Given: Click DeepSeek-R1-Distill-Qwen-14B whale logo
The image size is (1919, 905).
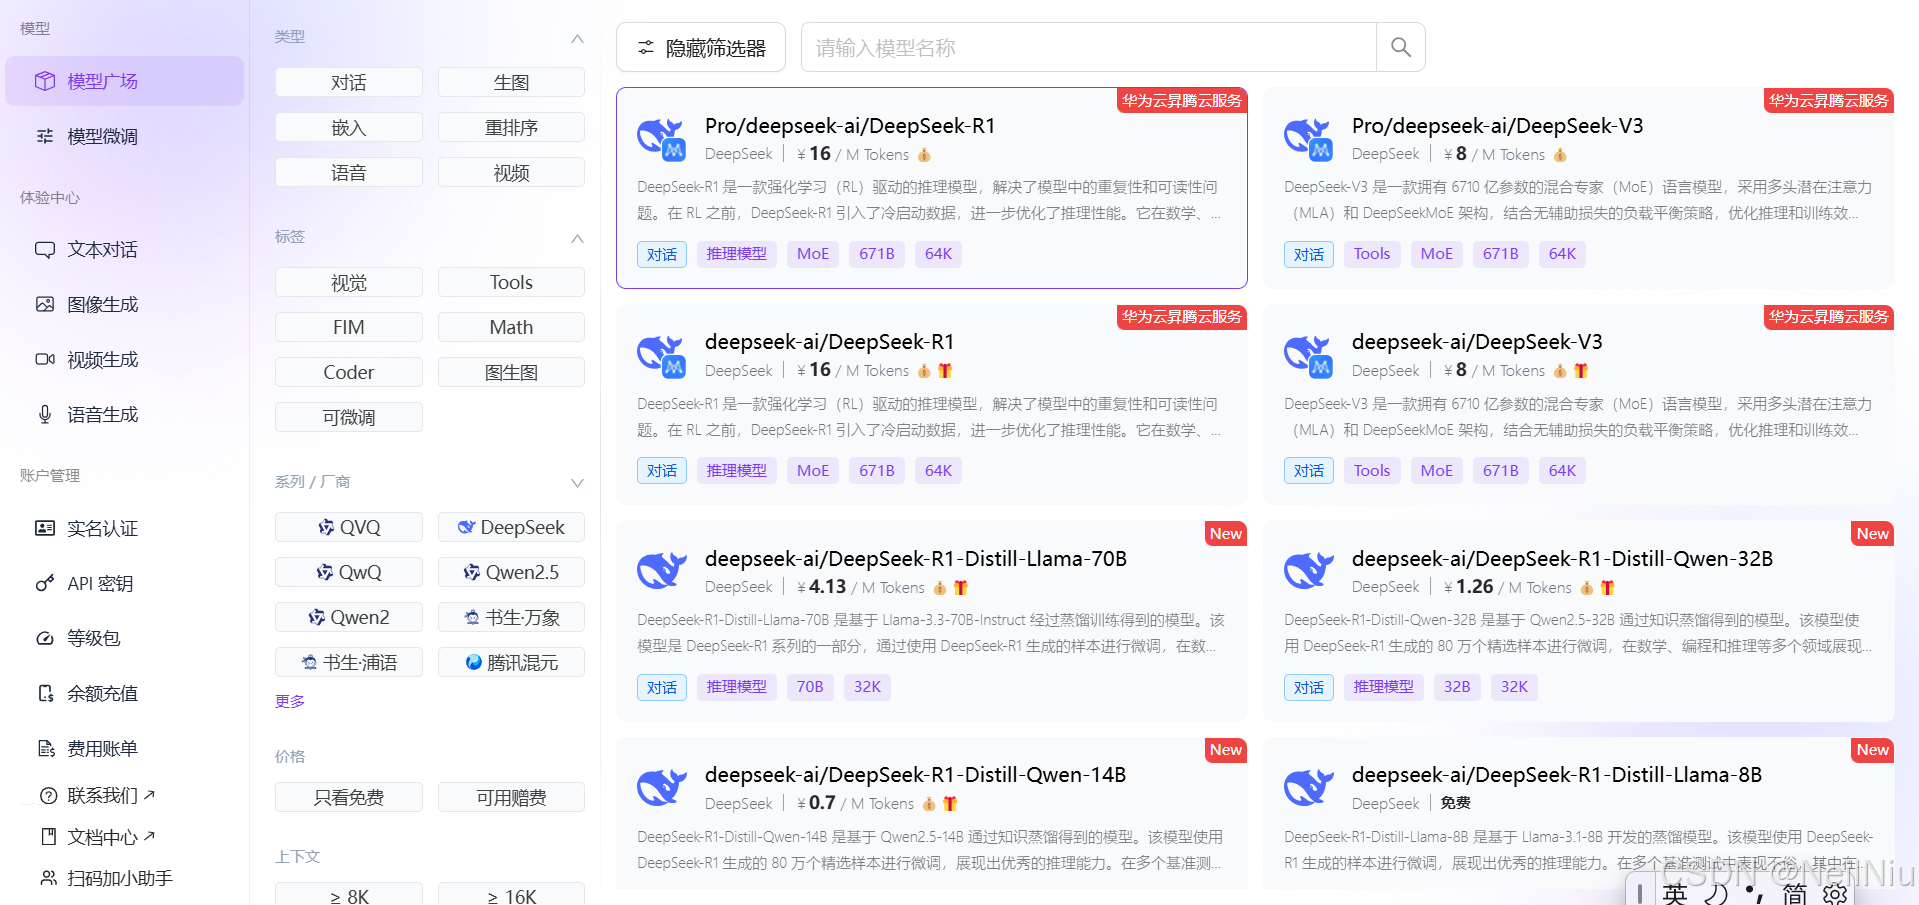Looking at the screenshot, I should click(x=661, y=788).
